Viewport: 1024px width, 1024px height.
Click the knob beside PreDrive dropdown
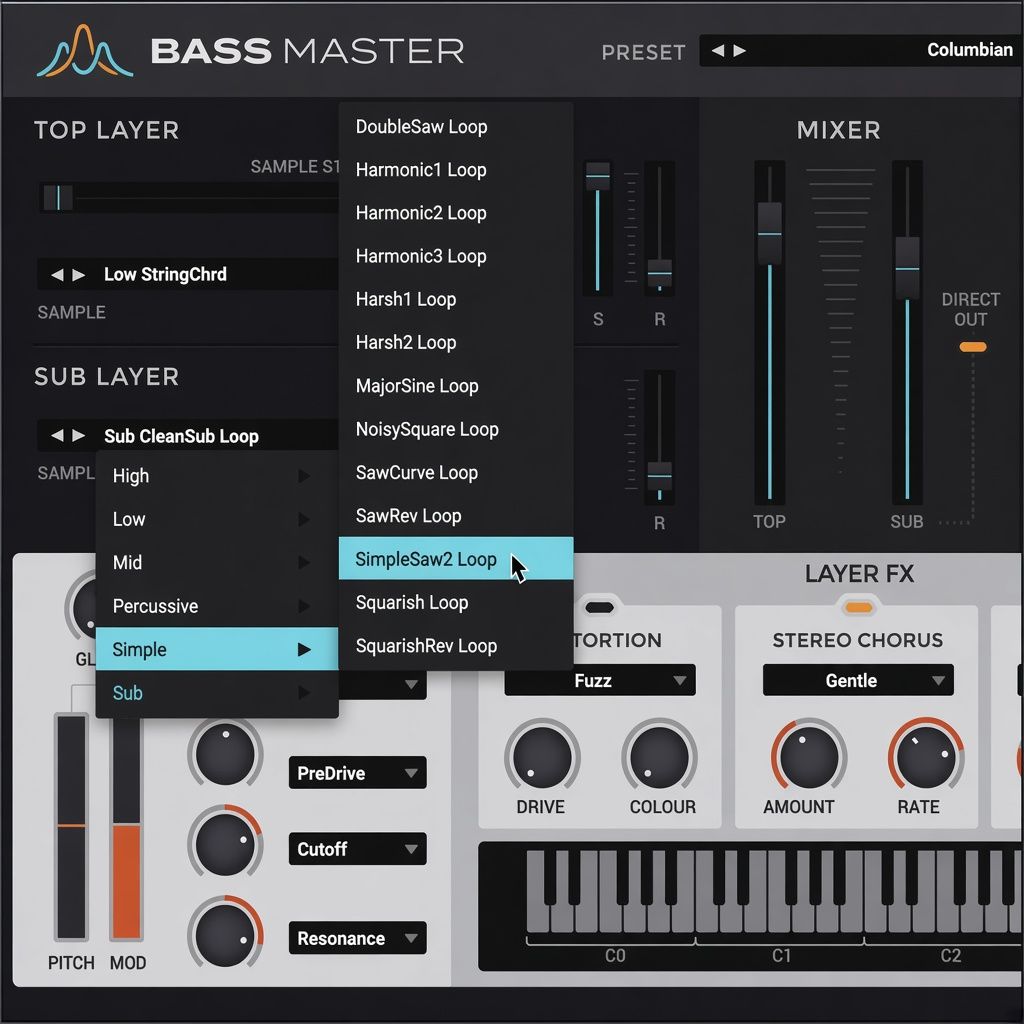225,754
